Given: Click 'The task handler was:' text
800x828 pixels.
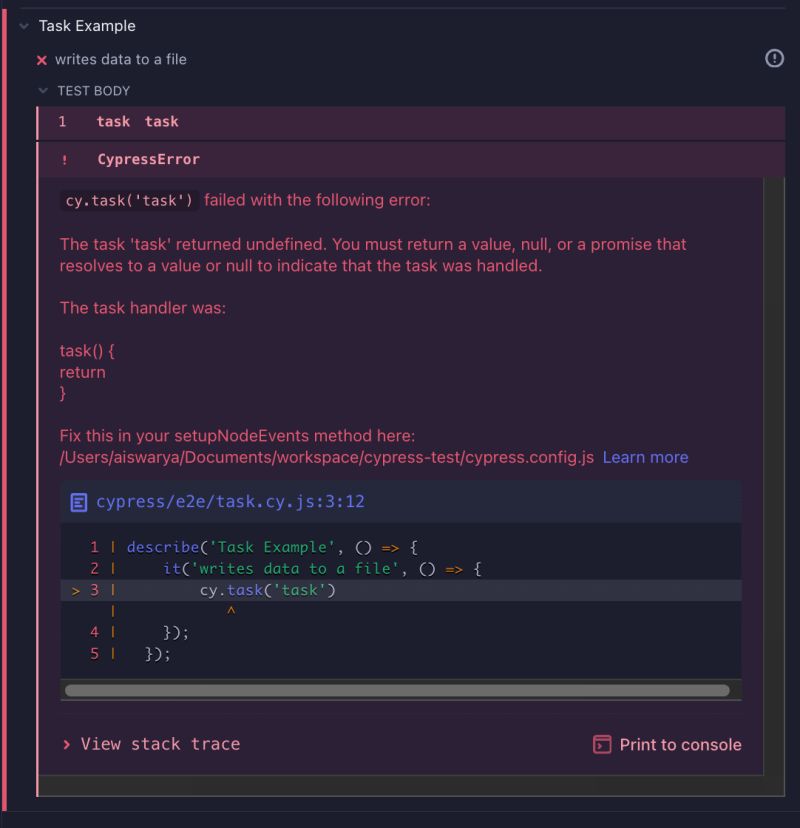Looking at the screenshot, I should [143, 308].
